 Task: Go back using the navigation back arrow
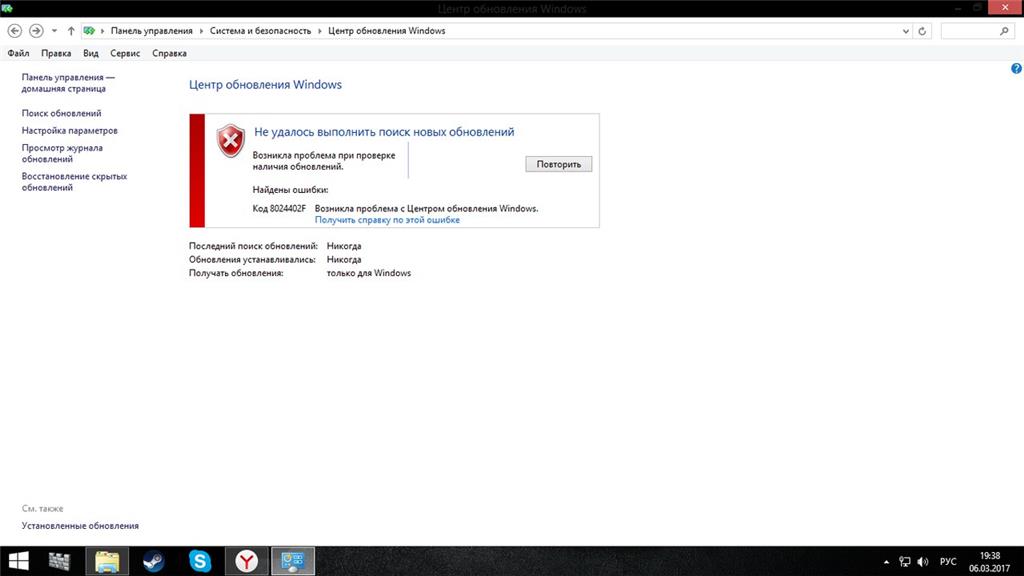point(14,31)
